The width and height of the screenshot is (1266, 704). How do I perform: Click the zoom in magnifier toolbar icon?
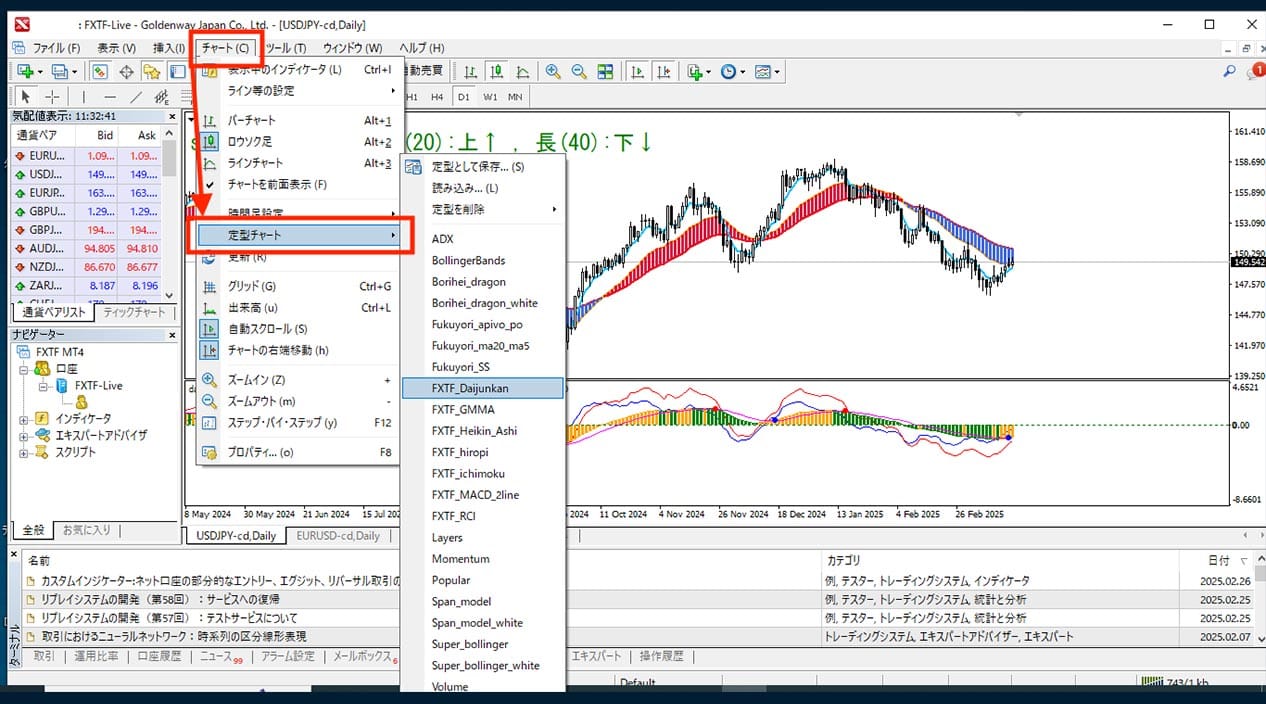tap(553, 71)
